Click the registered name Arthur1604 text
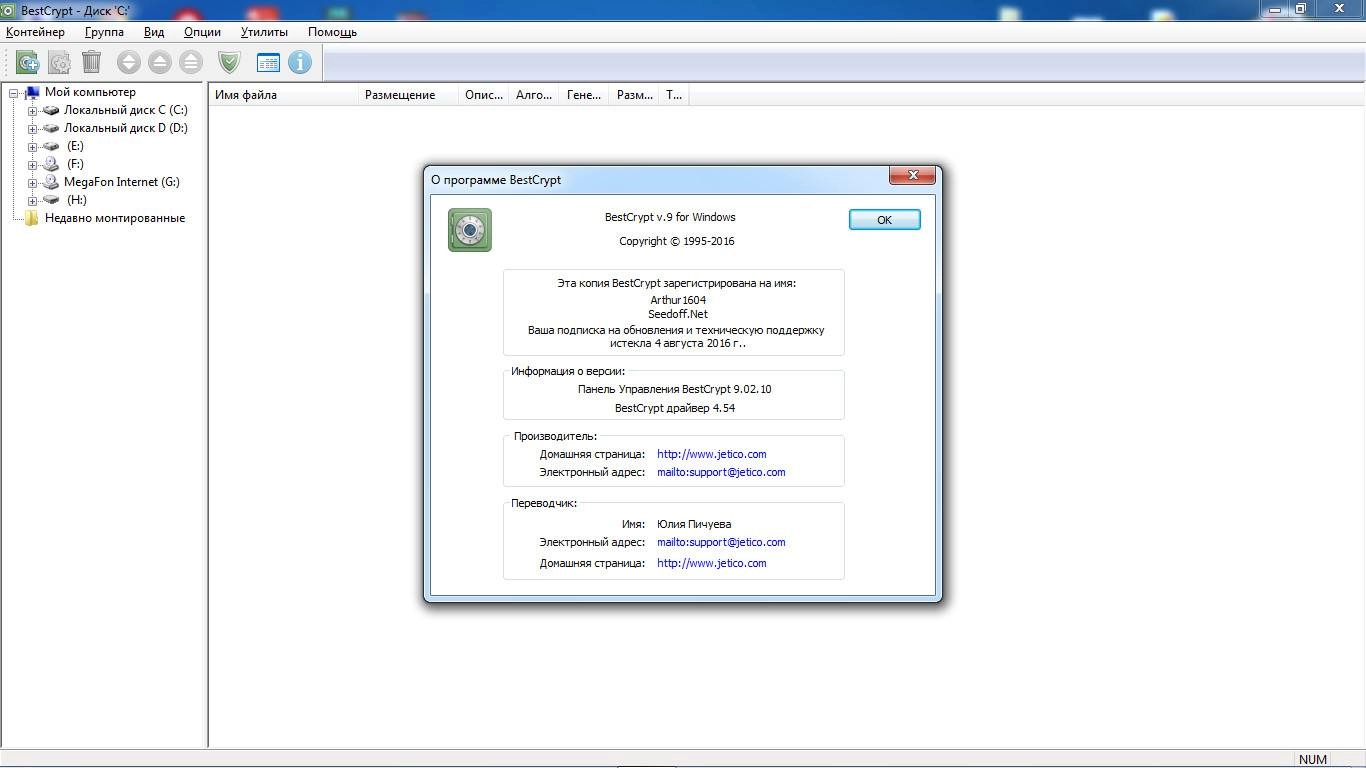 point(678,300)
